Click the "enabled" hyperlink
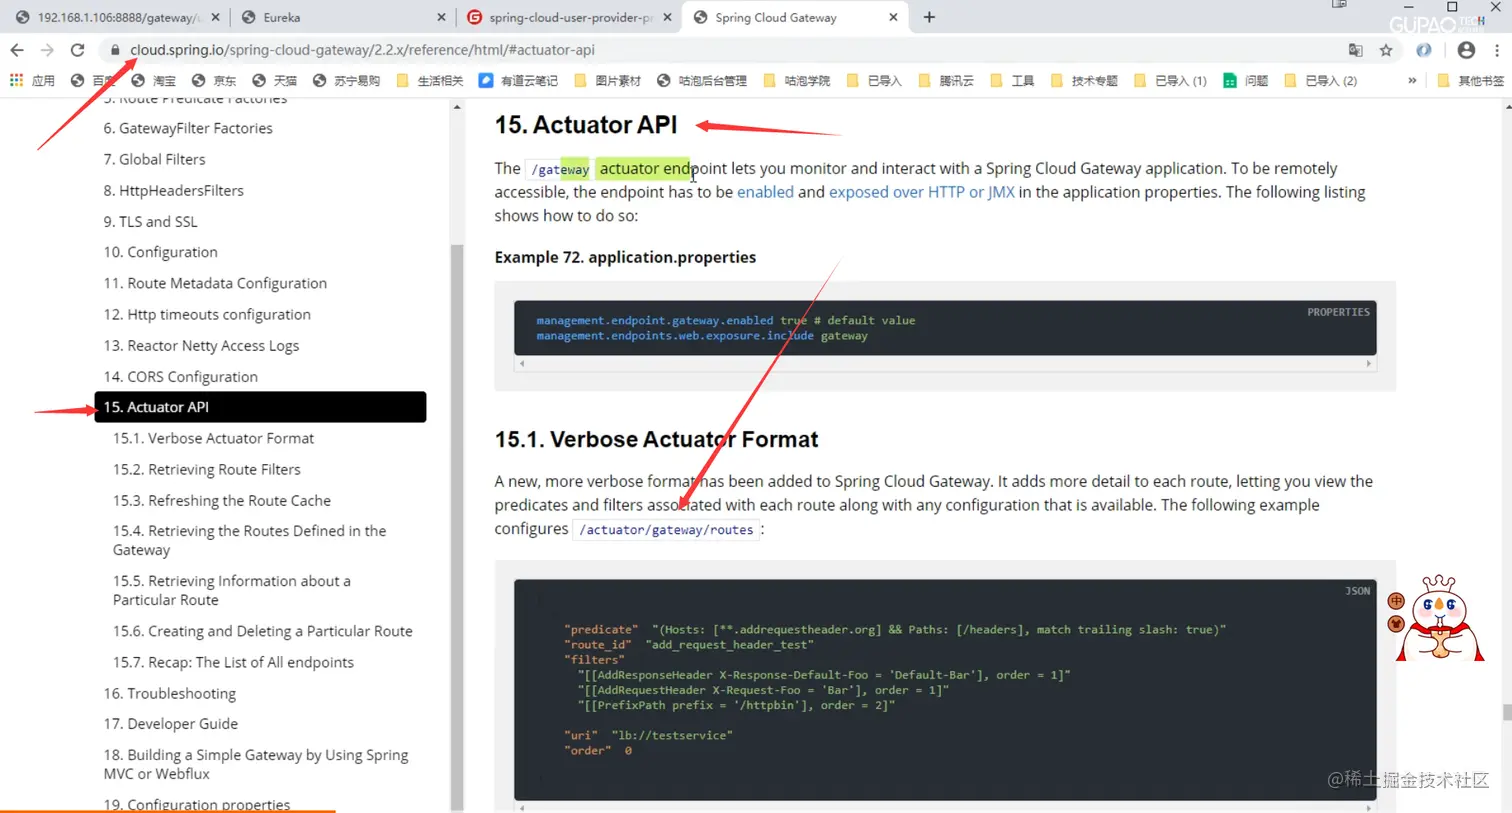Viewport: 1512px width, 813px height. (x=765, y=192)
